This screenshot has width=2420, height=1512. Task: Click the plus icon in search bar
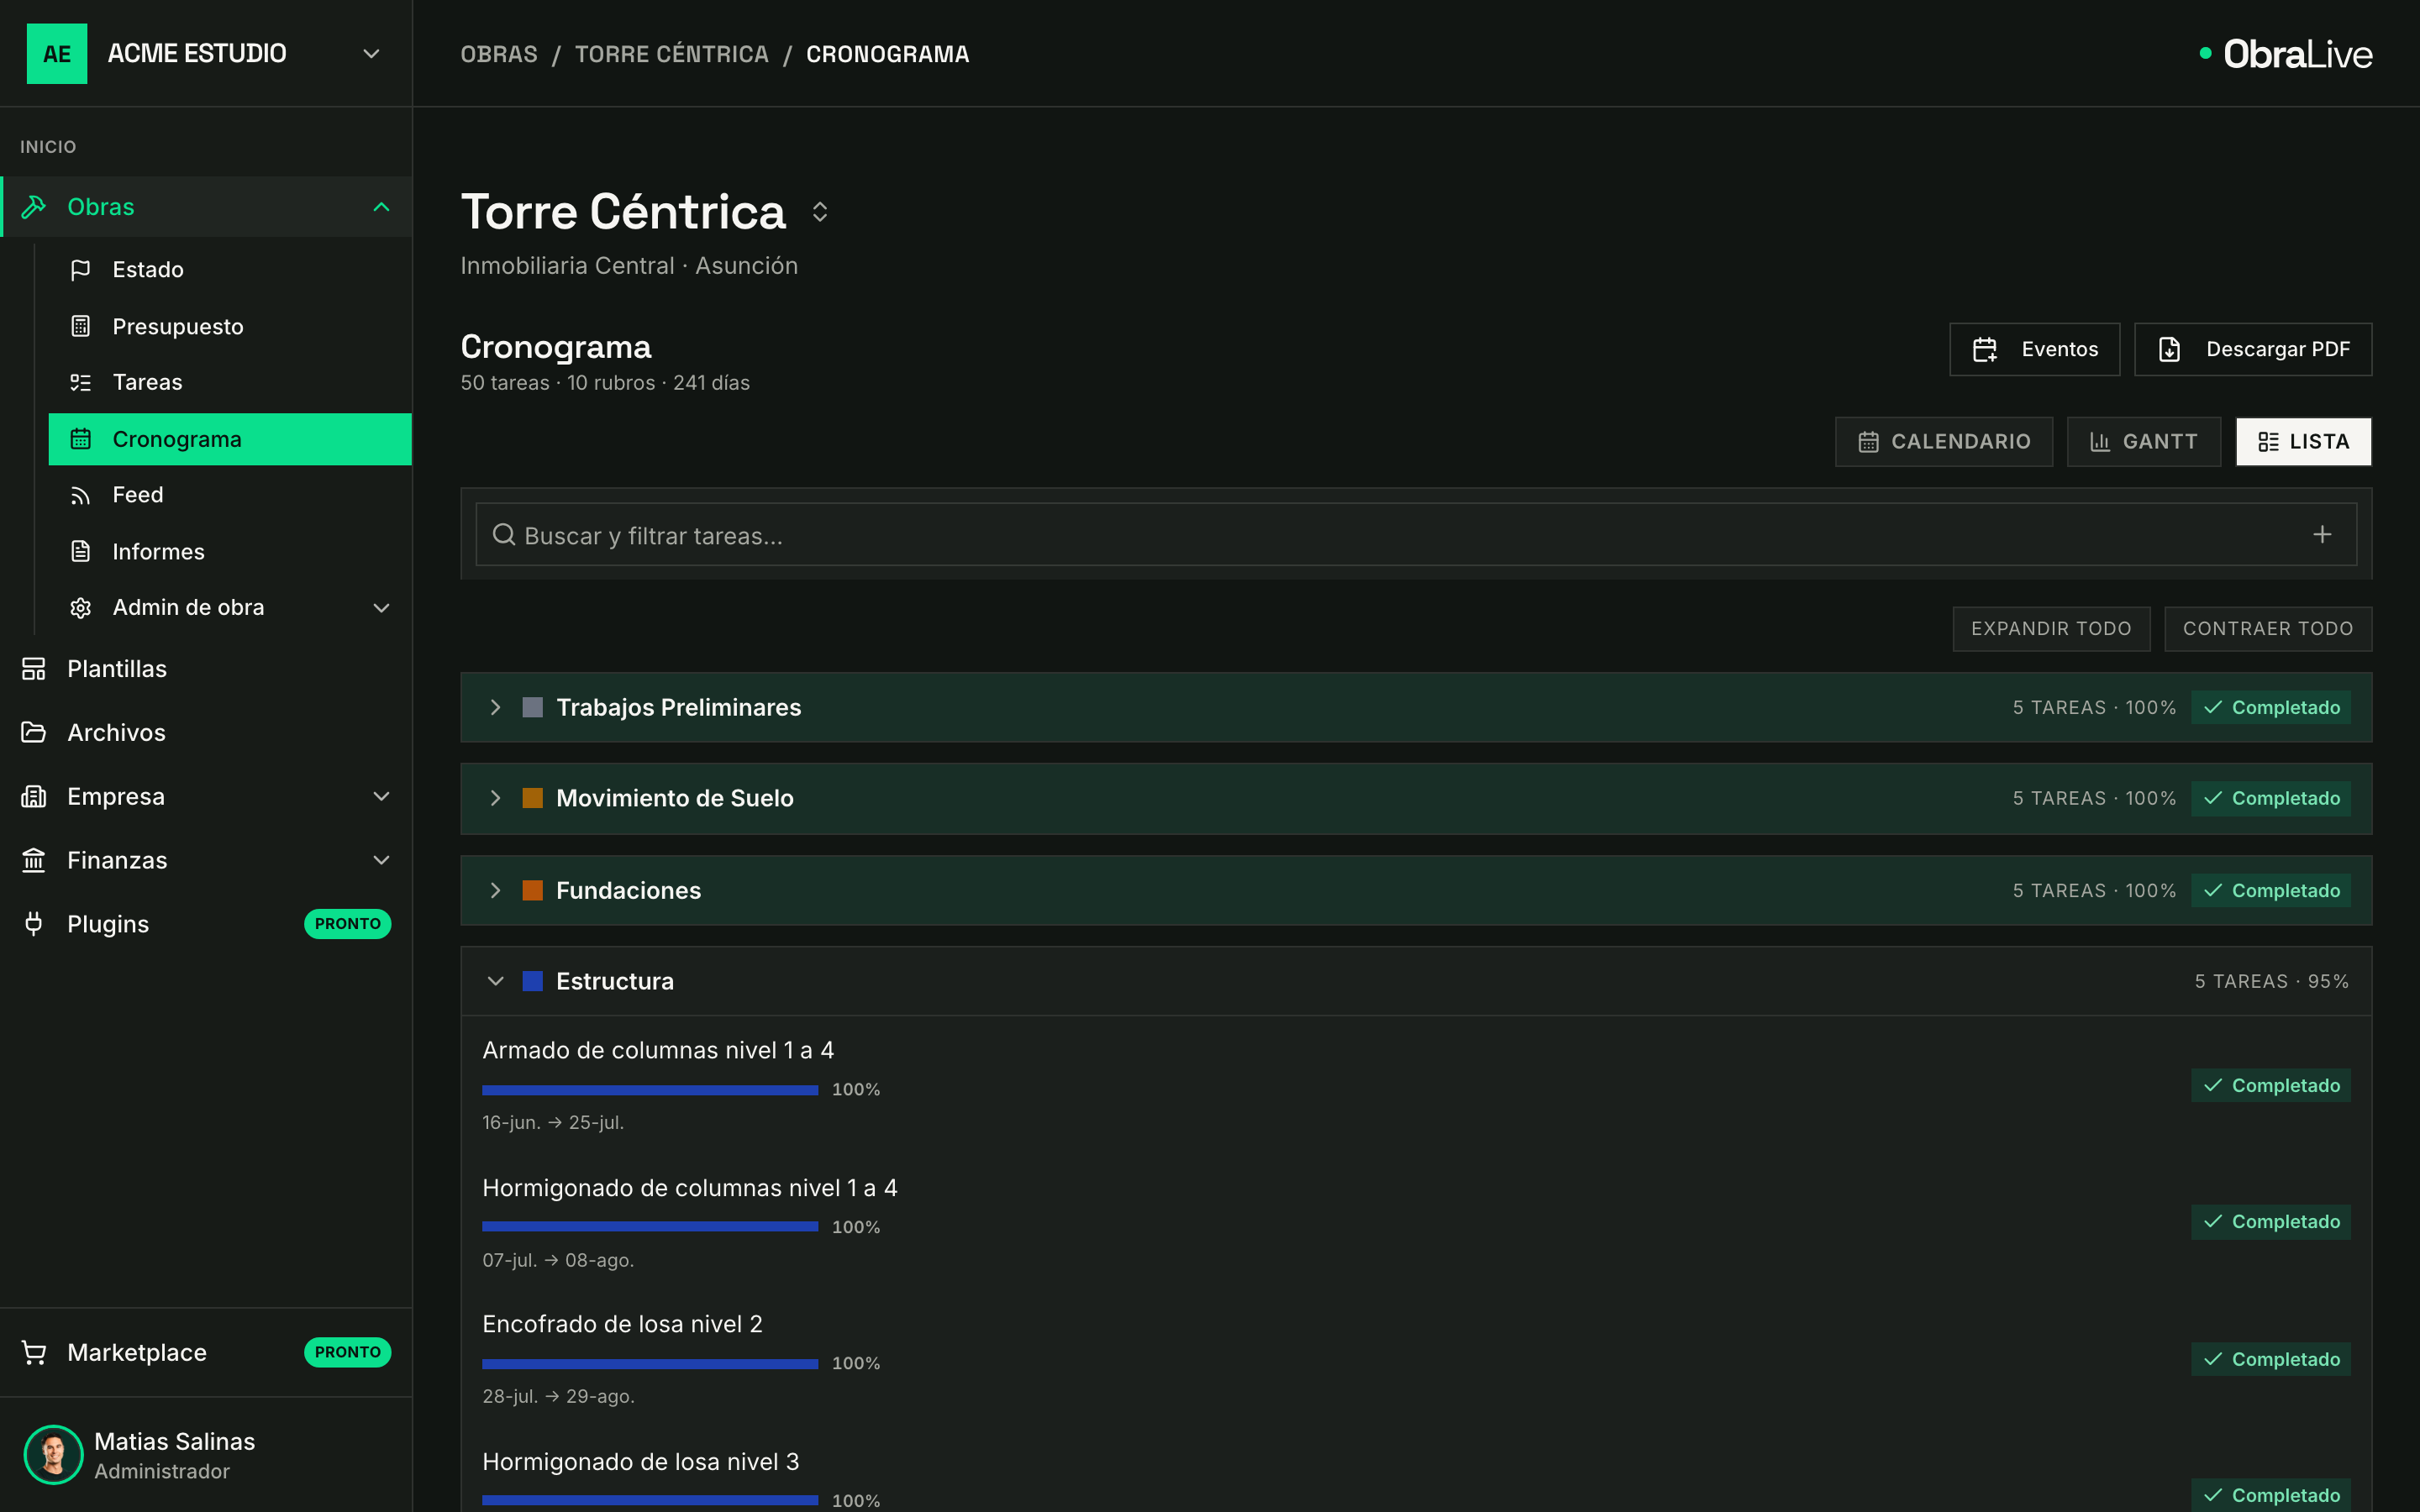pyautogui.click(x=2322, y=535)
